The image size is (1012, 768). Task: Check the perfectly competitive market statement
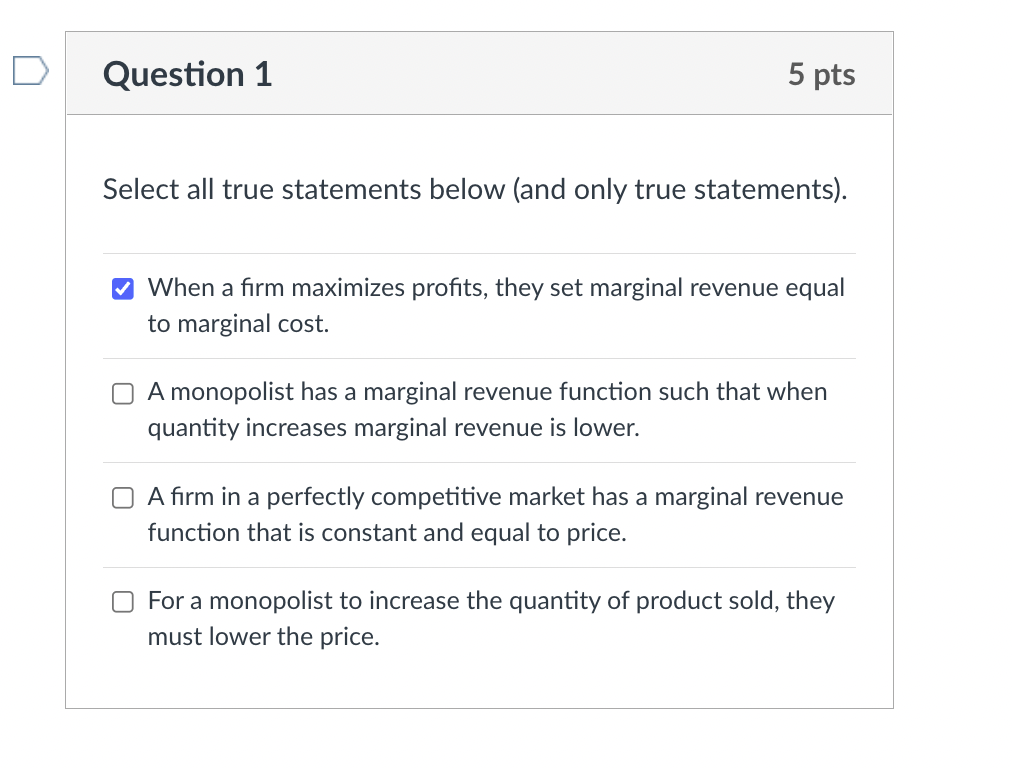[122, 497]
